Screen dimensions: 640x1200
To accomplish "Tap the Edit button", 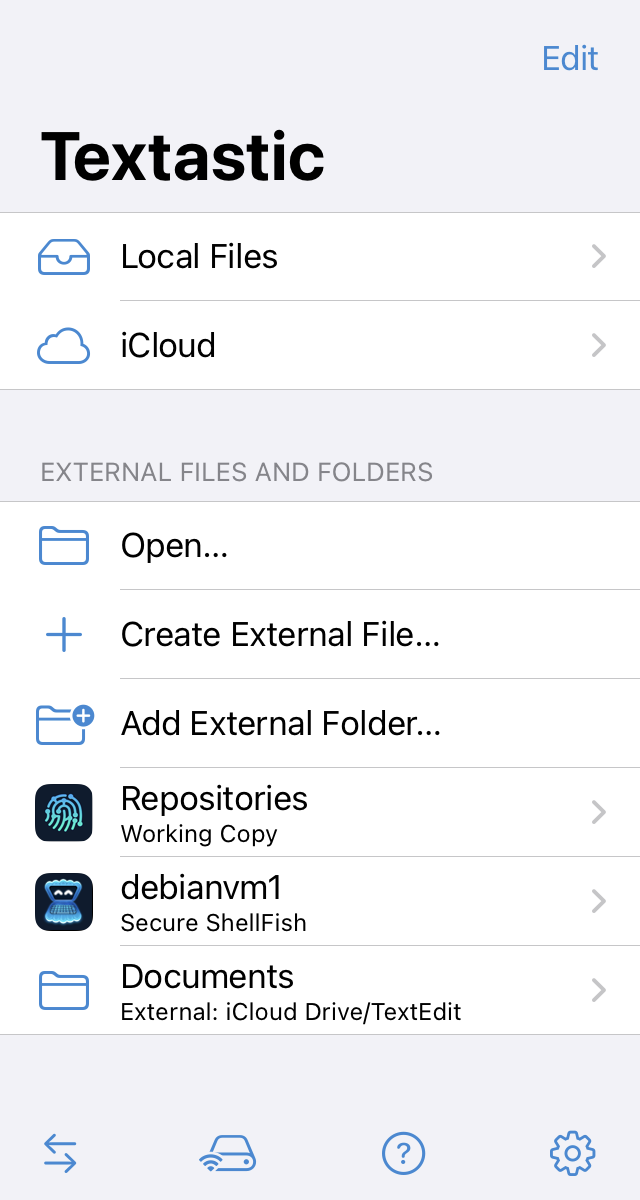I will tap(570, 58).
